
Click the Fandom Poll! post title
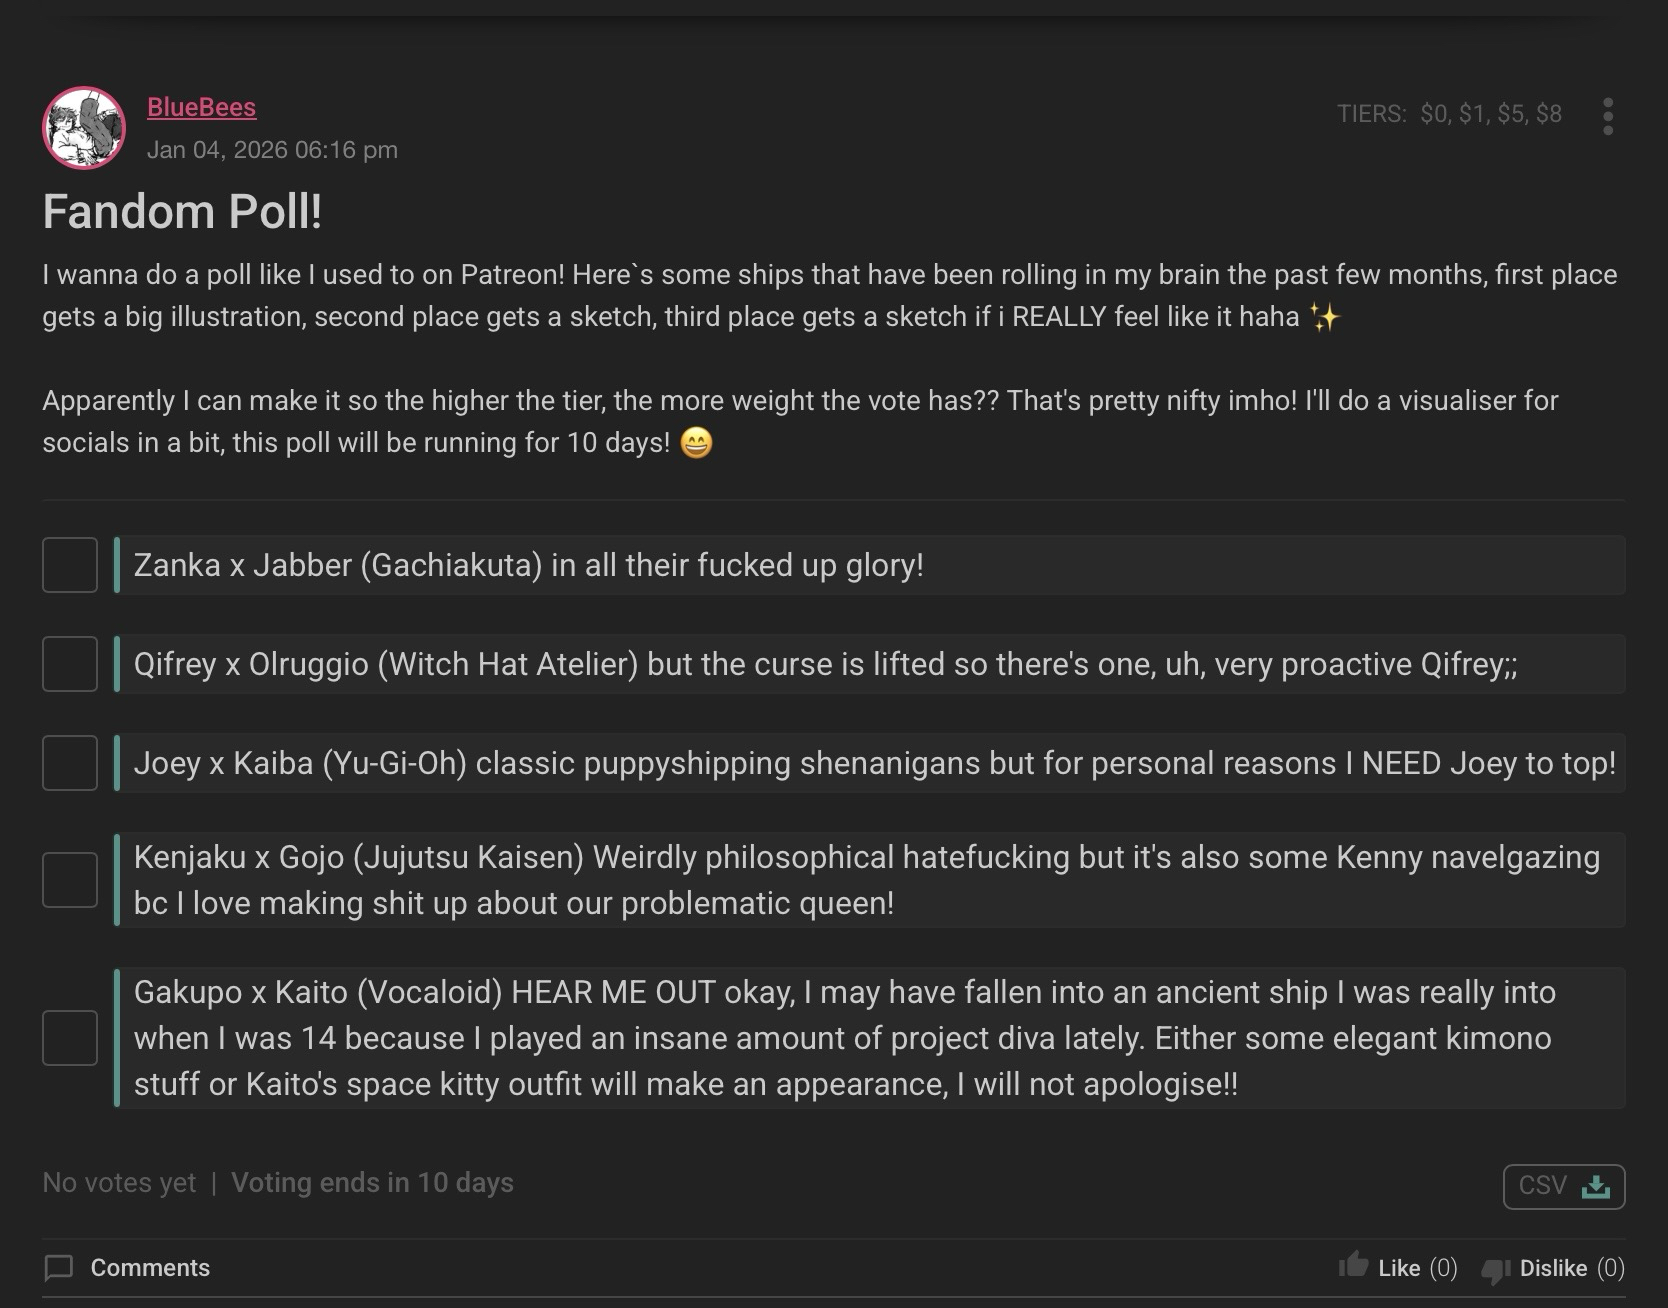[x=182, y=212]
